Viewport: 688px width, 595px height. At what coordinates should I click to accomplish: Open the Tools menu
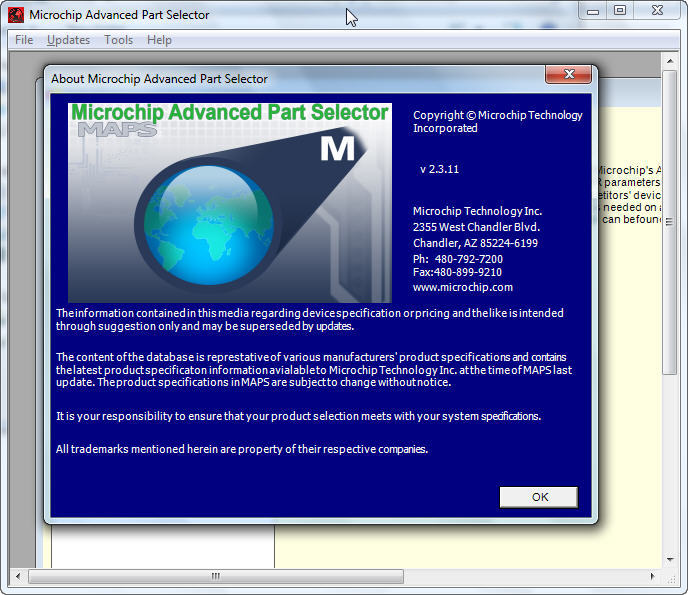point(118,40)
